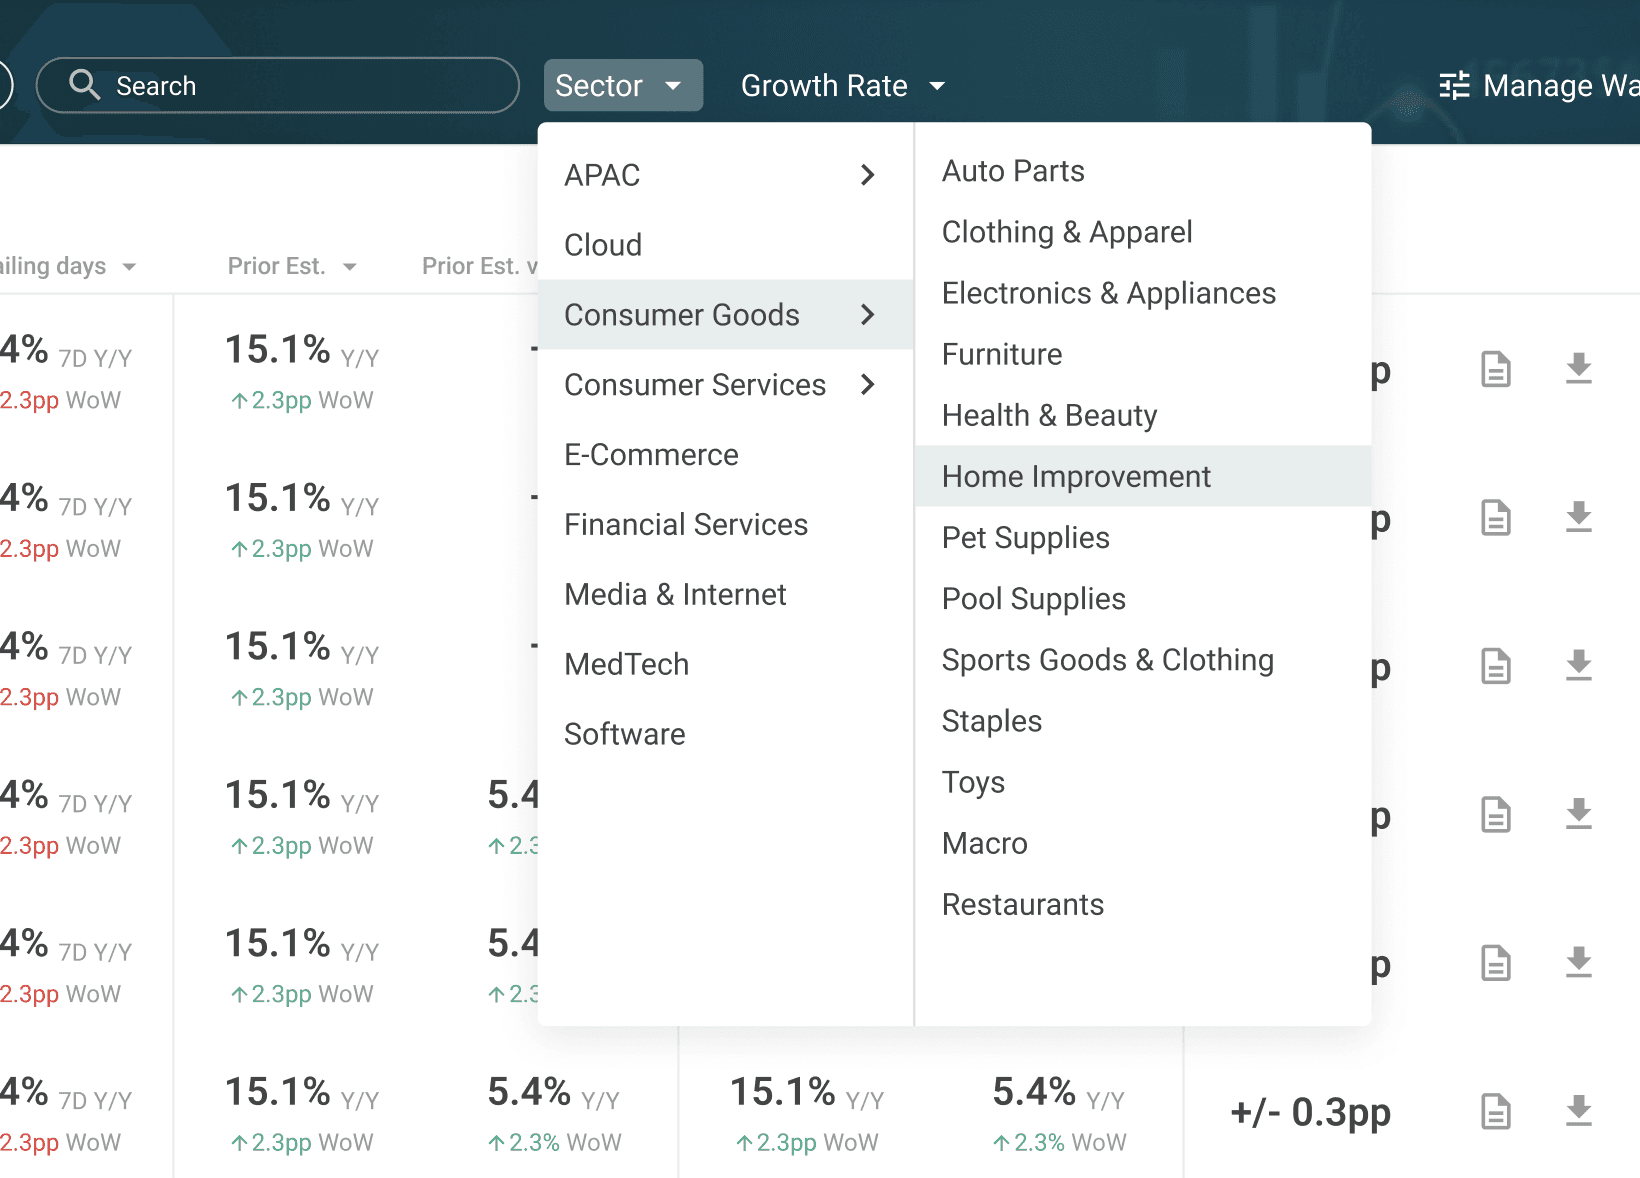Open Manage Watchlist sliders icon

pos(1454,85)
